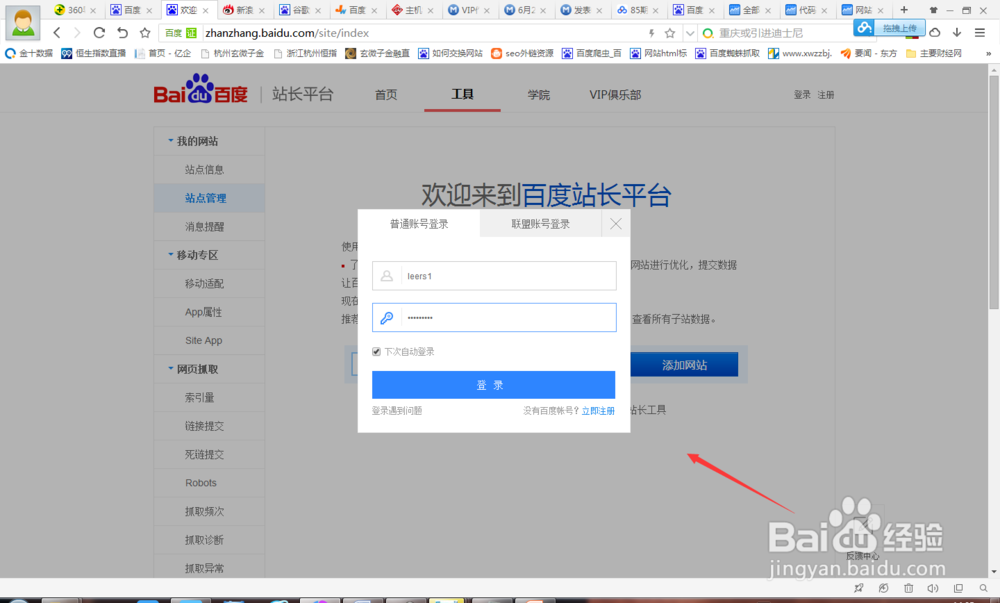Click the user avatar at top-left of browser
Viewport: 1000px width, 603px height.
[23, 22]
